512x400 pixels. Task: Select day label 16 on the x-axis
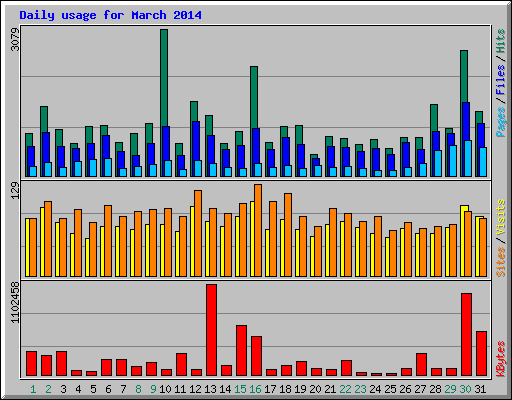255,389
